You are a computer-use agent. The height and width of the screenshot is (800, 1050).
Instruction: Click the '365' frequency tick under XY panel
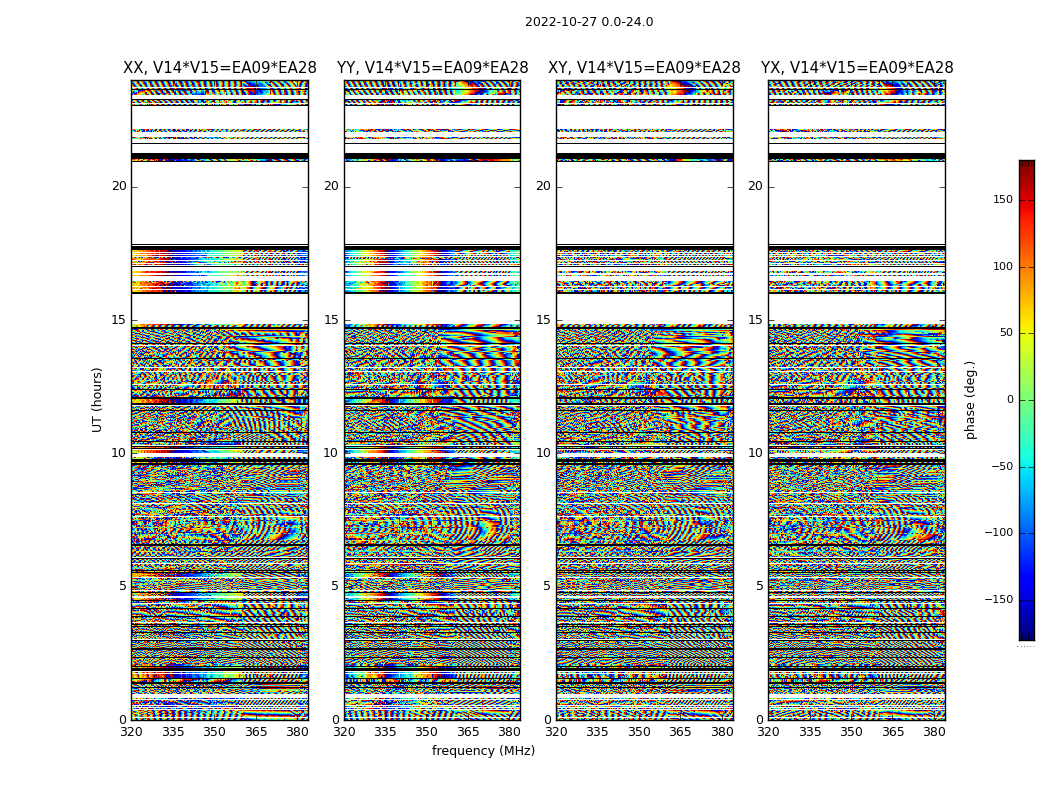point(680,732)
